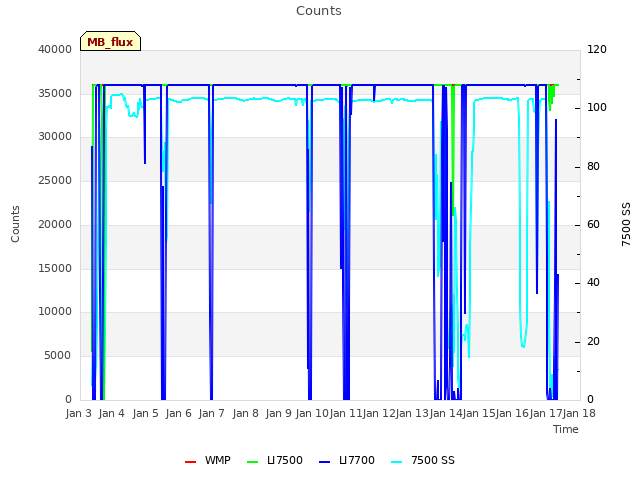The image size is (640, 480).
Task: Click the 'Jan 6' x-axis tick label
Action: (178, 413)
